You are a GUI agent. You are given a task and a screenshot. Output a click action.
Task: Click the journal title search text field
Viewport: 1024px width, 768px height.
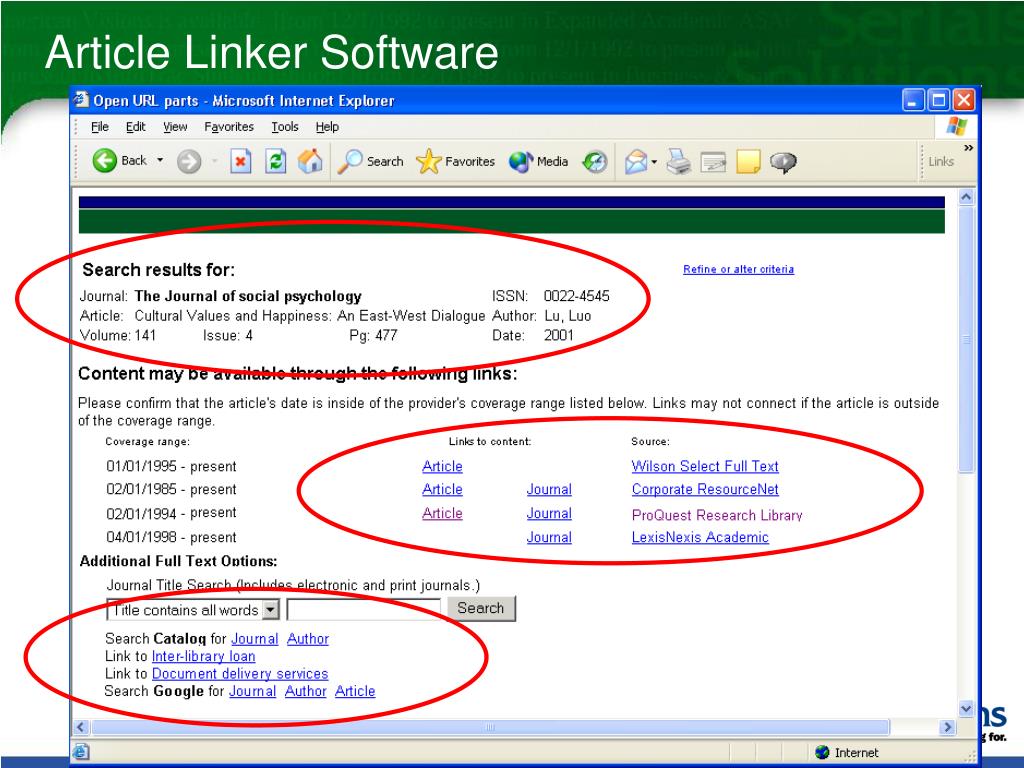[364, 610]
